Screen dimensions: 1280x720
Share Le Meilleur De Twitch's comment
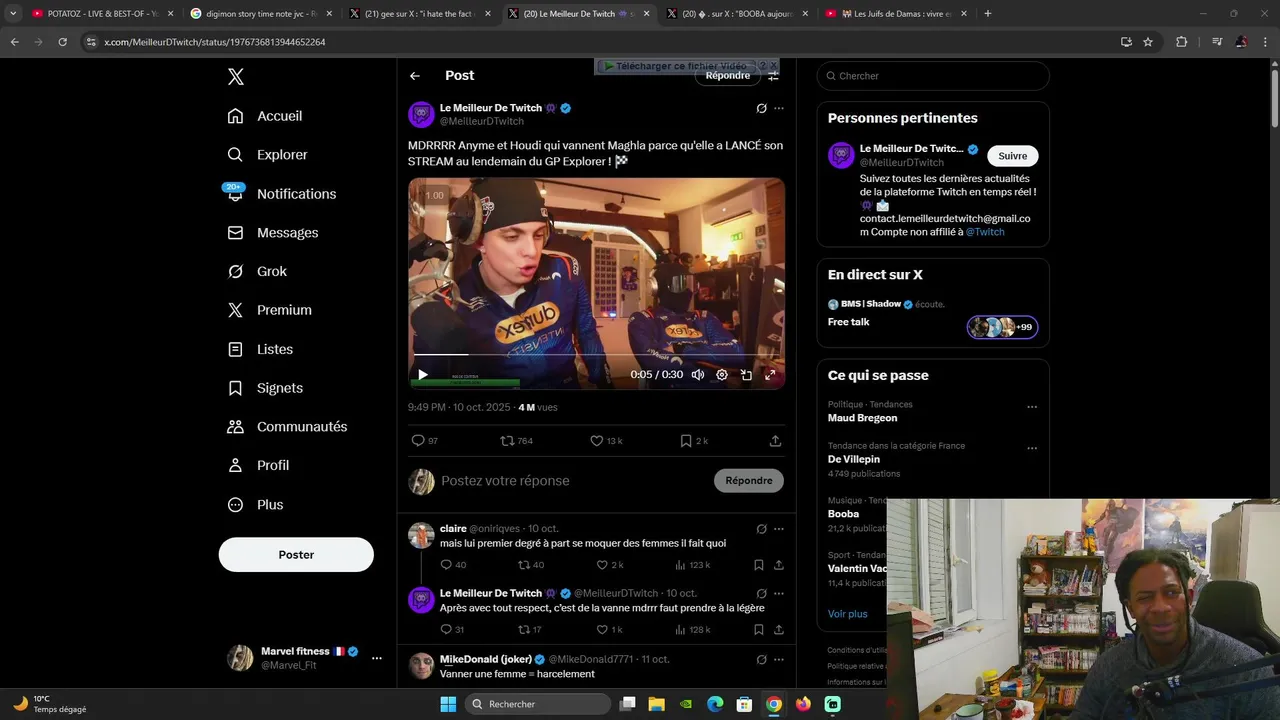click(779, 630)
